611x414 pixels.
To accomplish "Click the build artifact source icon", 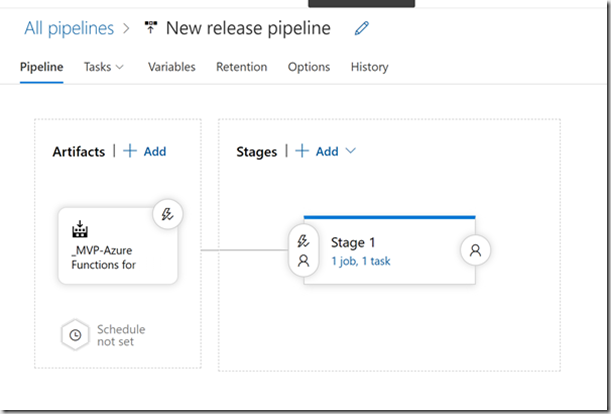I will pyautogui.click(x=80, y=229).
